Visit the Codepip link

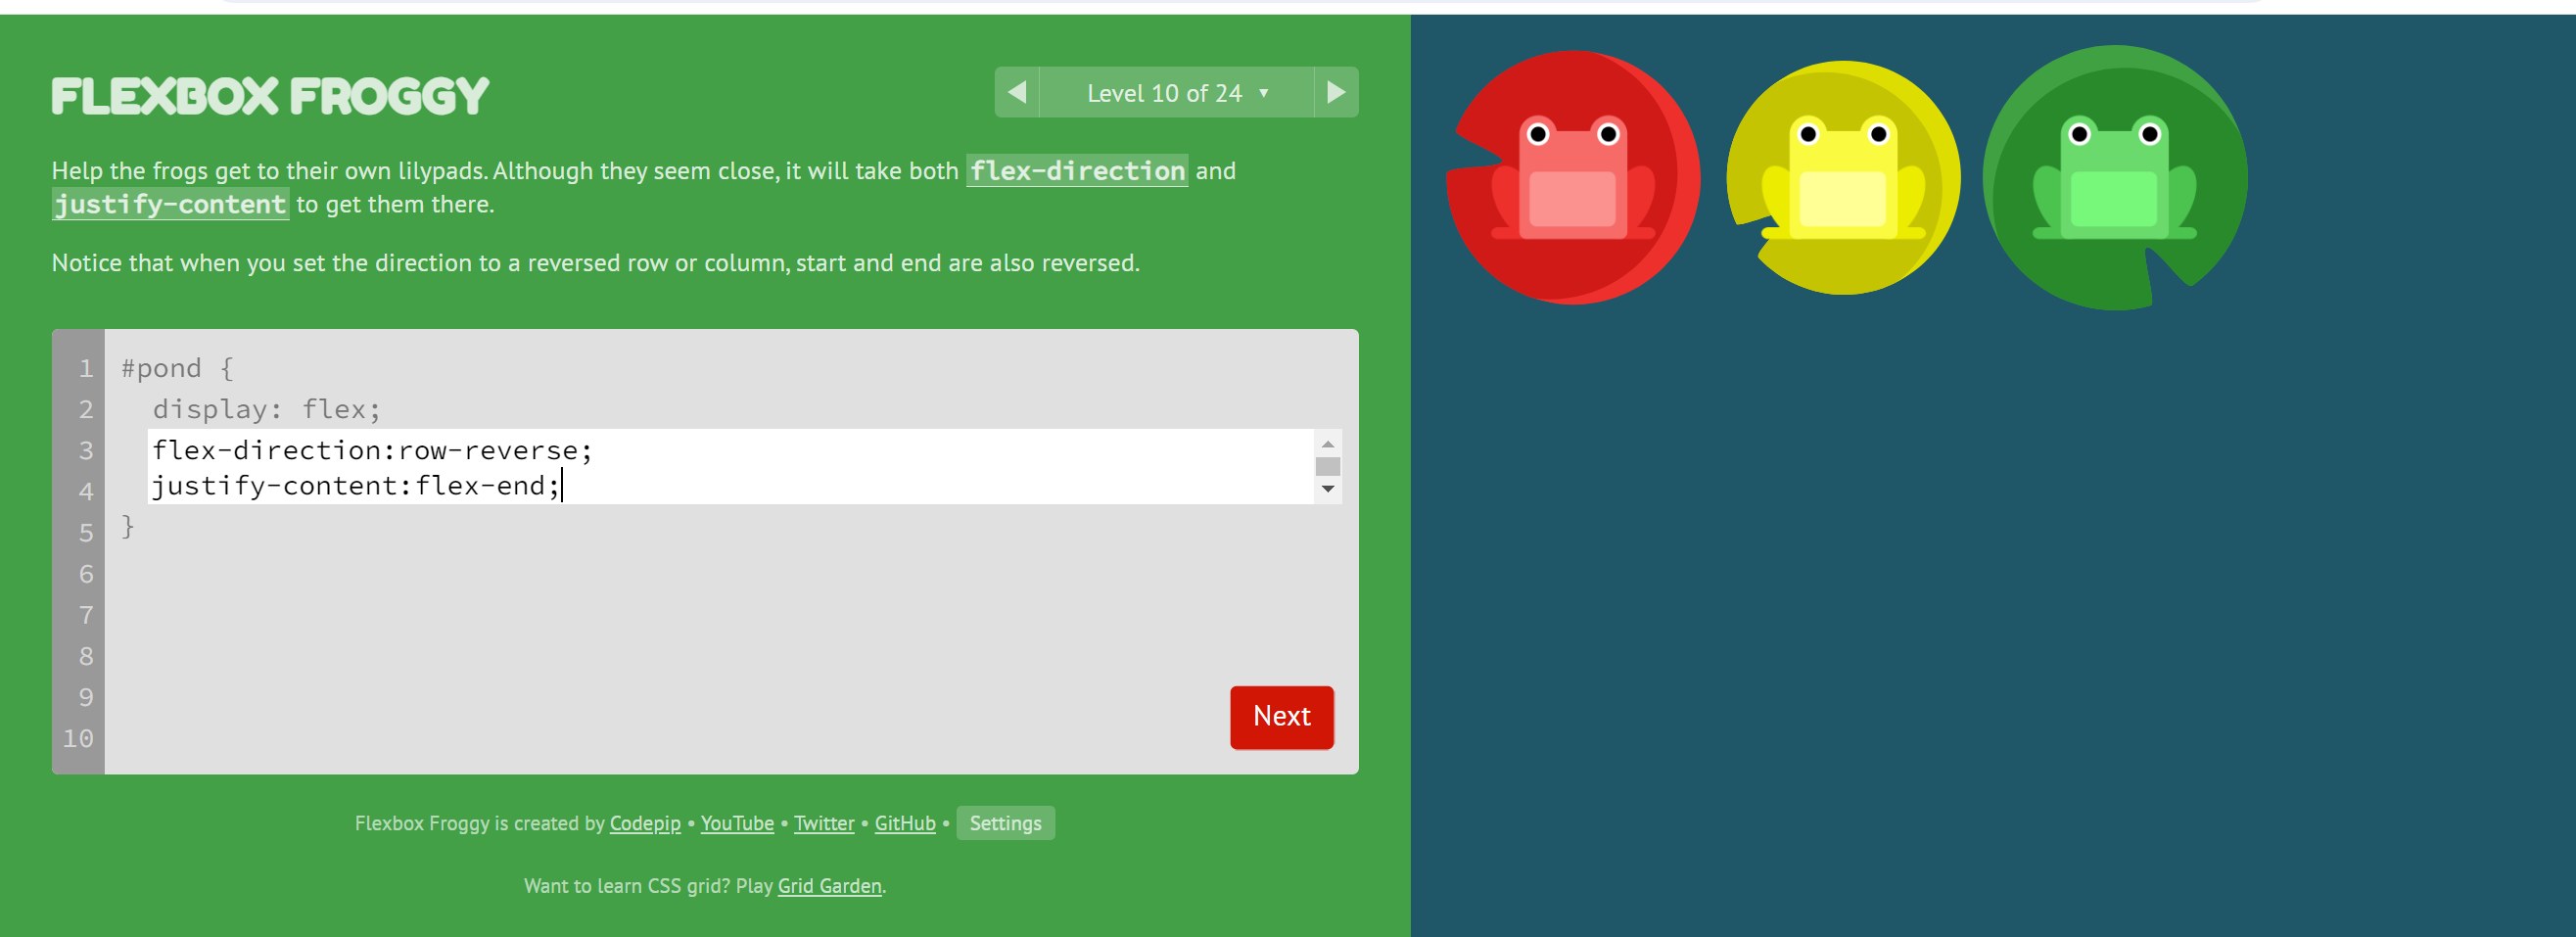pyautogui.click(x=644, y=822)
